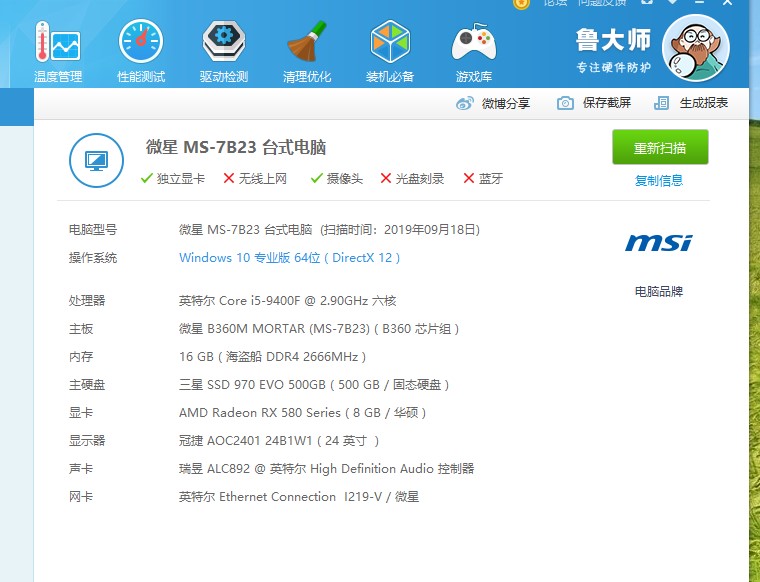Click the 鲁大师 old man avatar
The height and width of the screenshot is (582, 760).
coord(696,47)
